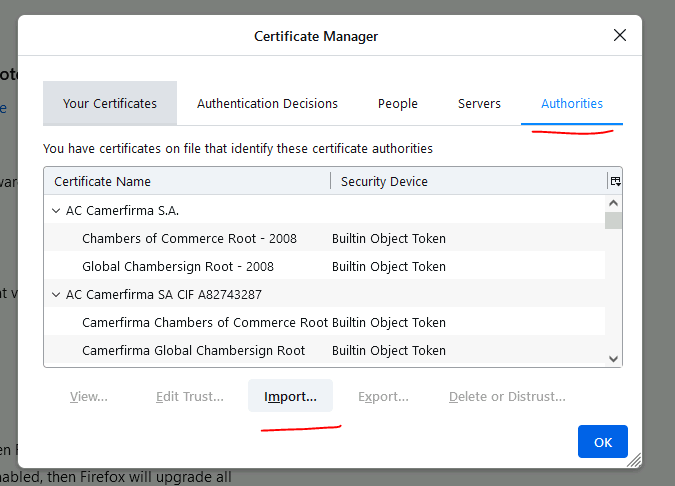The image size is (675, 486).
Task: Select Global Chambersign Root - 2008 certificate
Action: (x=178, y=267)
